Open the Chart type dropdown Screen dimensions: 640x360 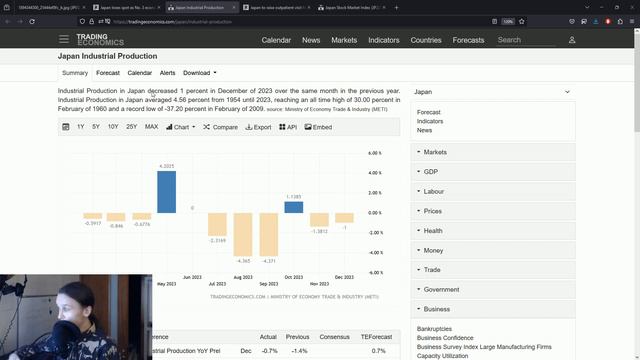point(181,127)
